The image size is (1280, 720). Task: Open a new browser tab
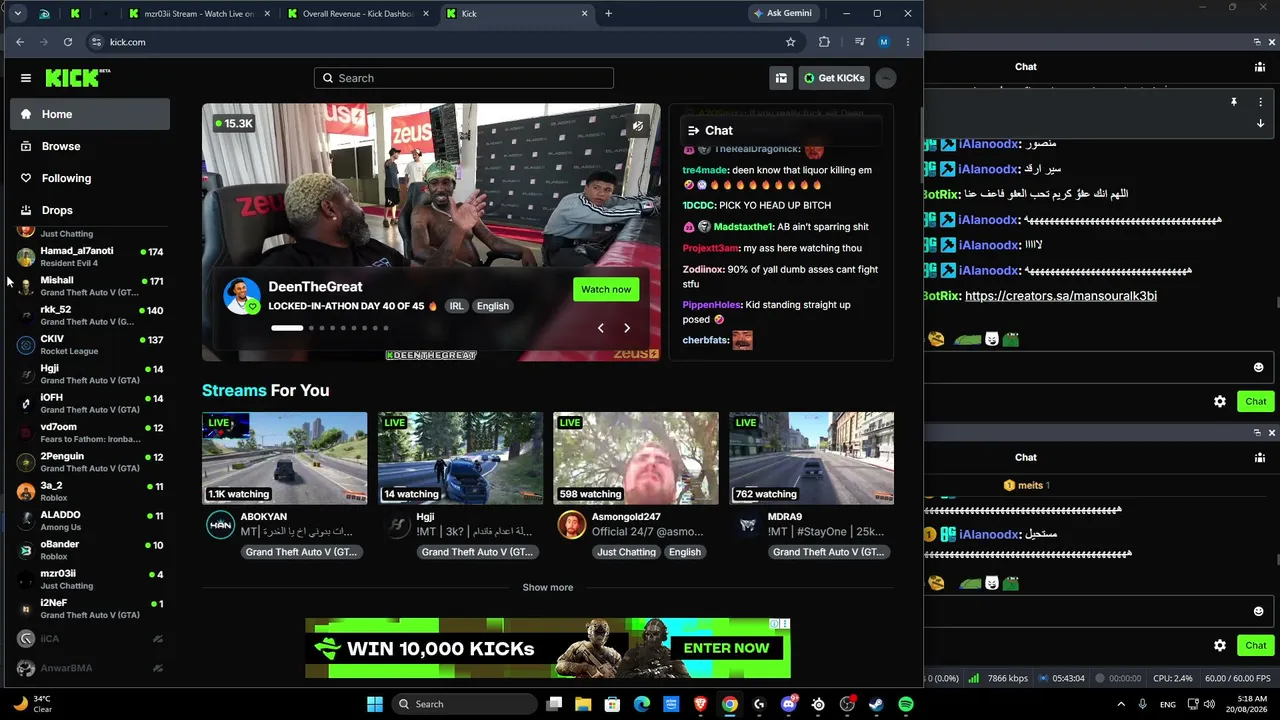click(608, 14)
